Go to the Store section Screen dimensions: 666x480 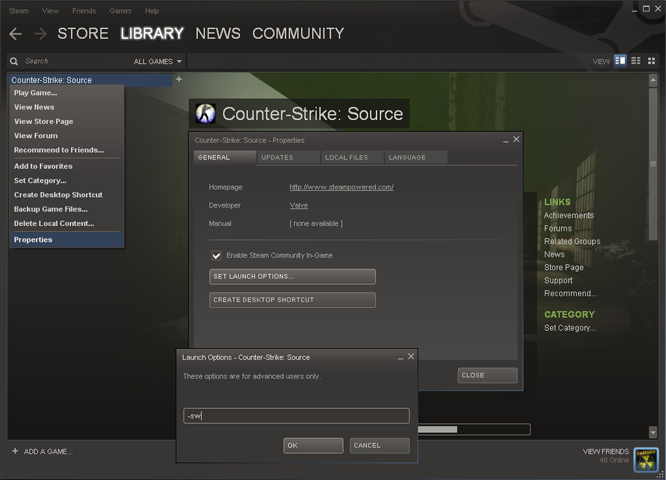[83, 34]
